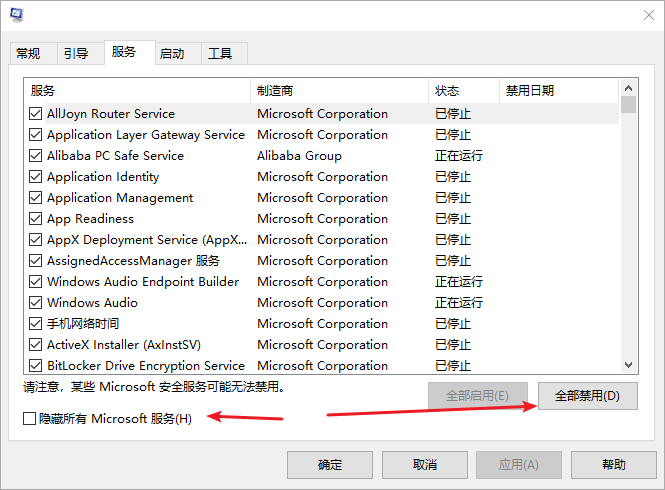This screenshot has width=665, height=490.
Task: Click the msconfig icon in title bar
Action: point(17,15)
